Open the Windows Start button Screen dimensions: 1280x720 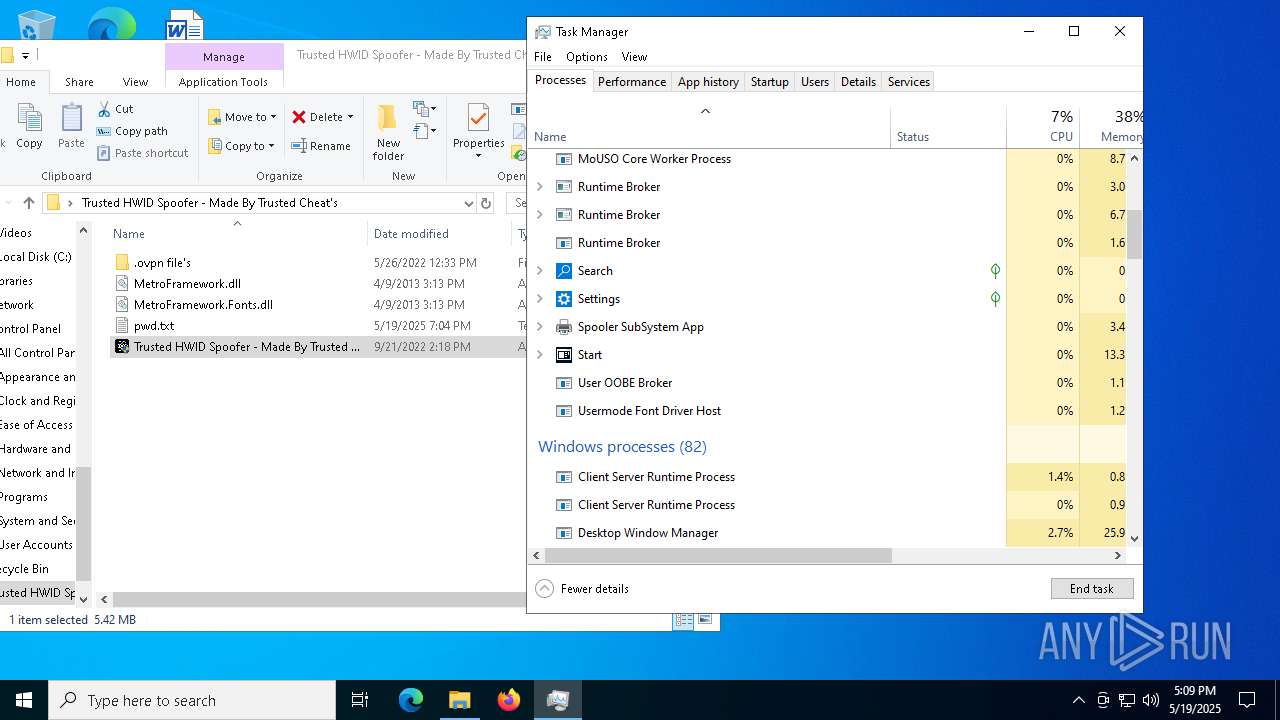point(24,700)
